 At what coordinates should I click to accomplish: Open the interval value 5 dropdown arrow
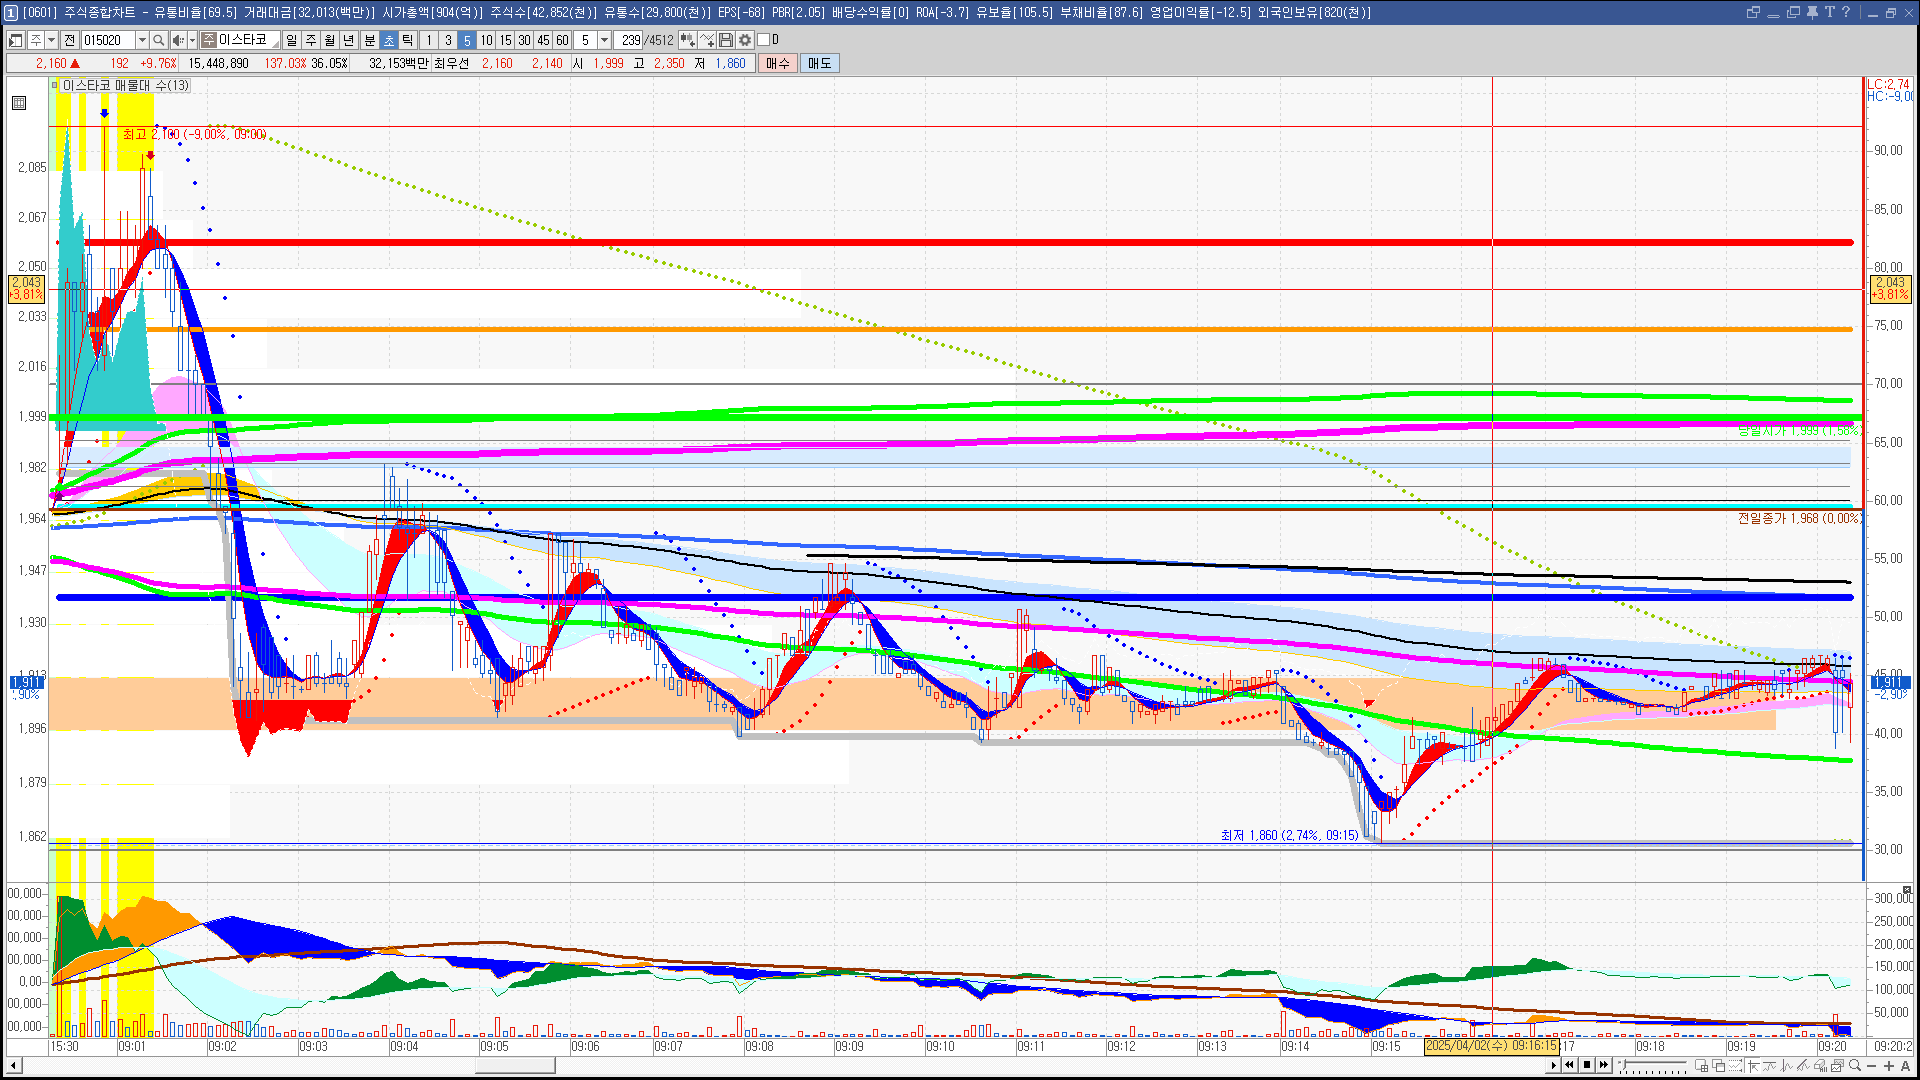(x=604, y=40)
